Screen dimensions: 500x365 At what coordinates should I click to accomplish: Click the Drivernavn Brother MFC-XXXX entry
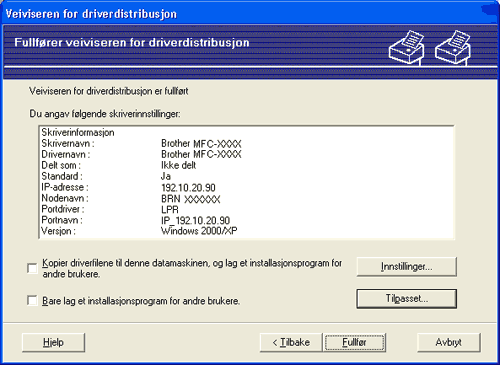[246, 154]
